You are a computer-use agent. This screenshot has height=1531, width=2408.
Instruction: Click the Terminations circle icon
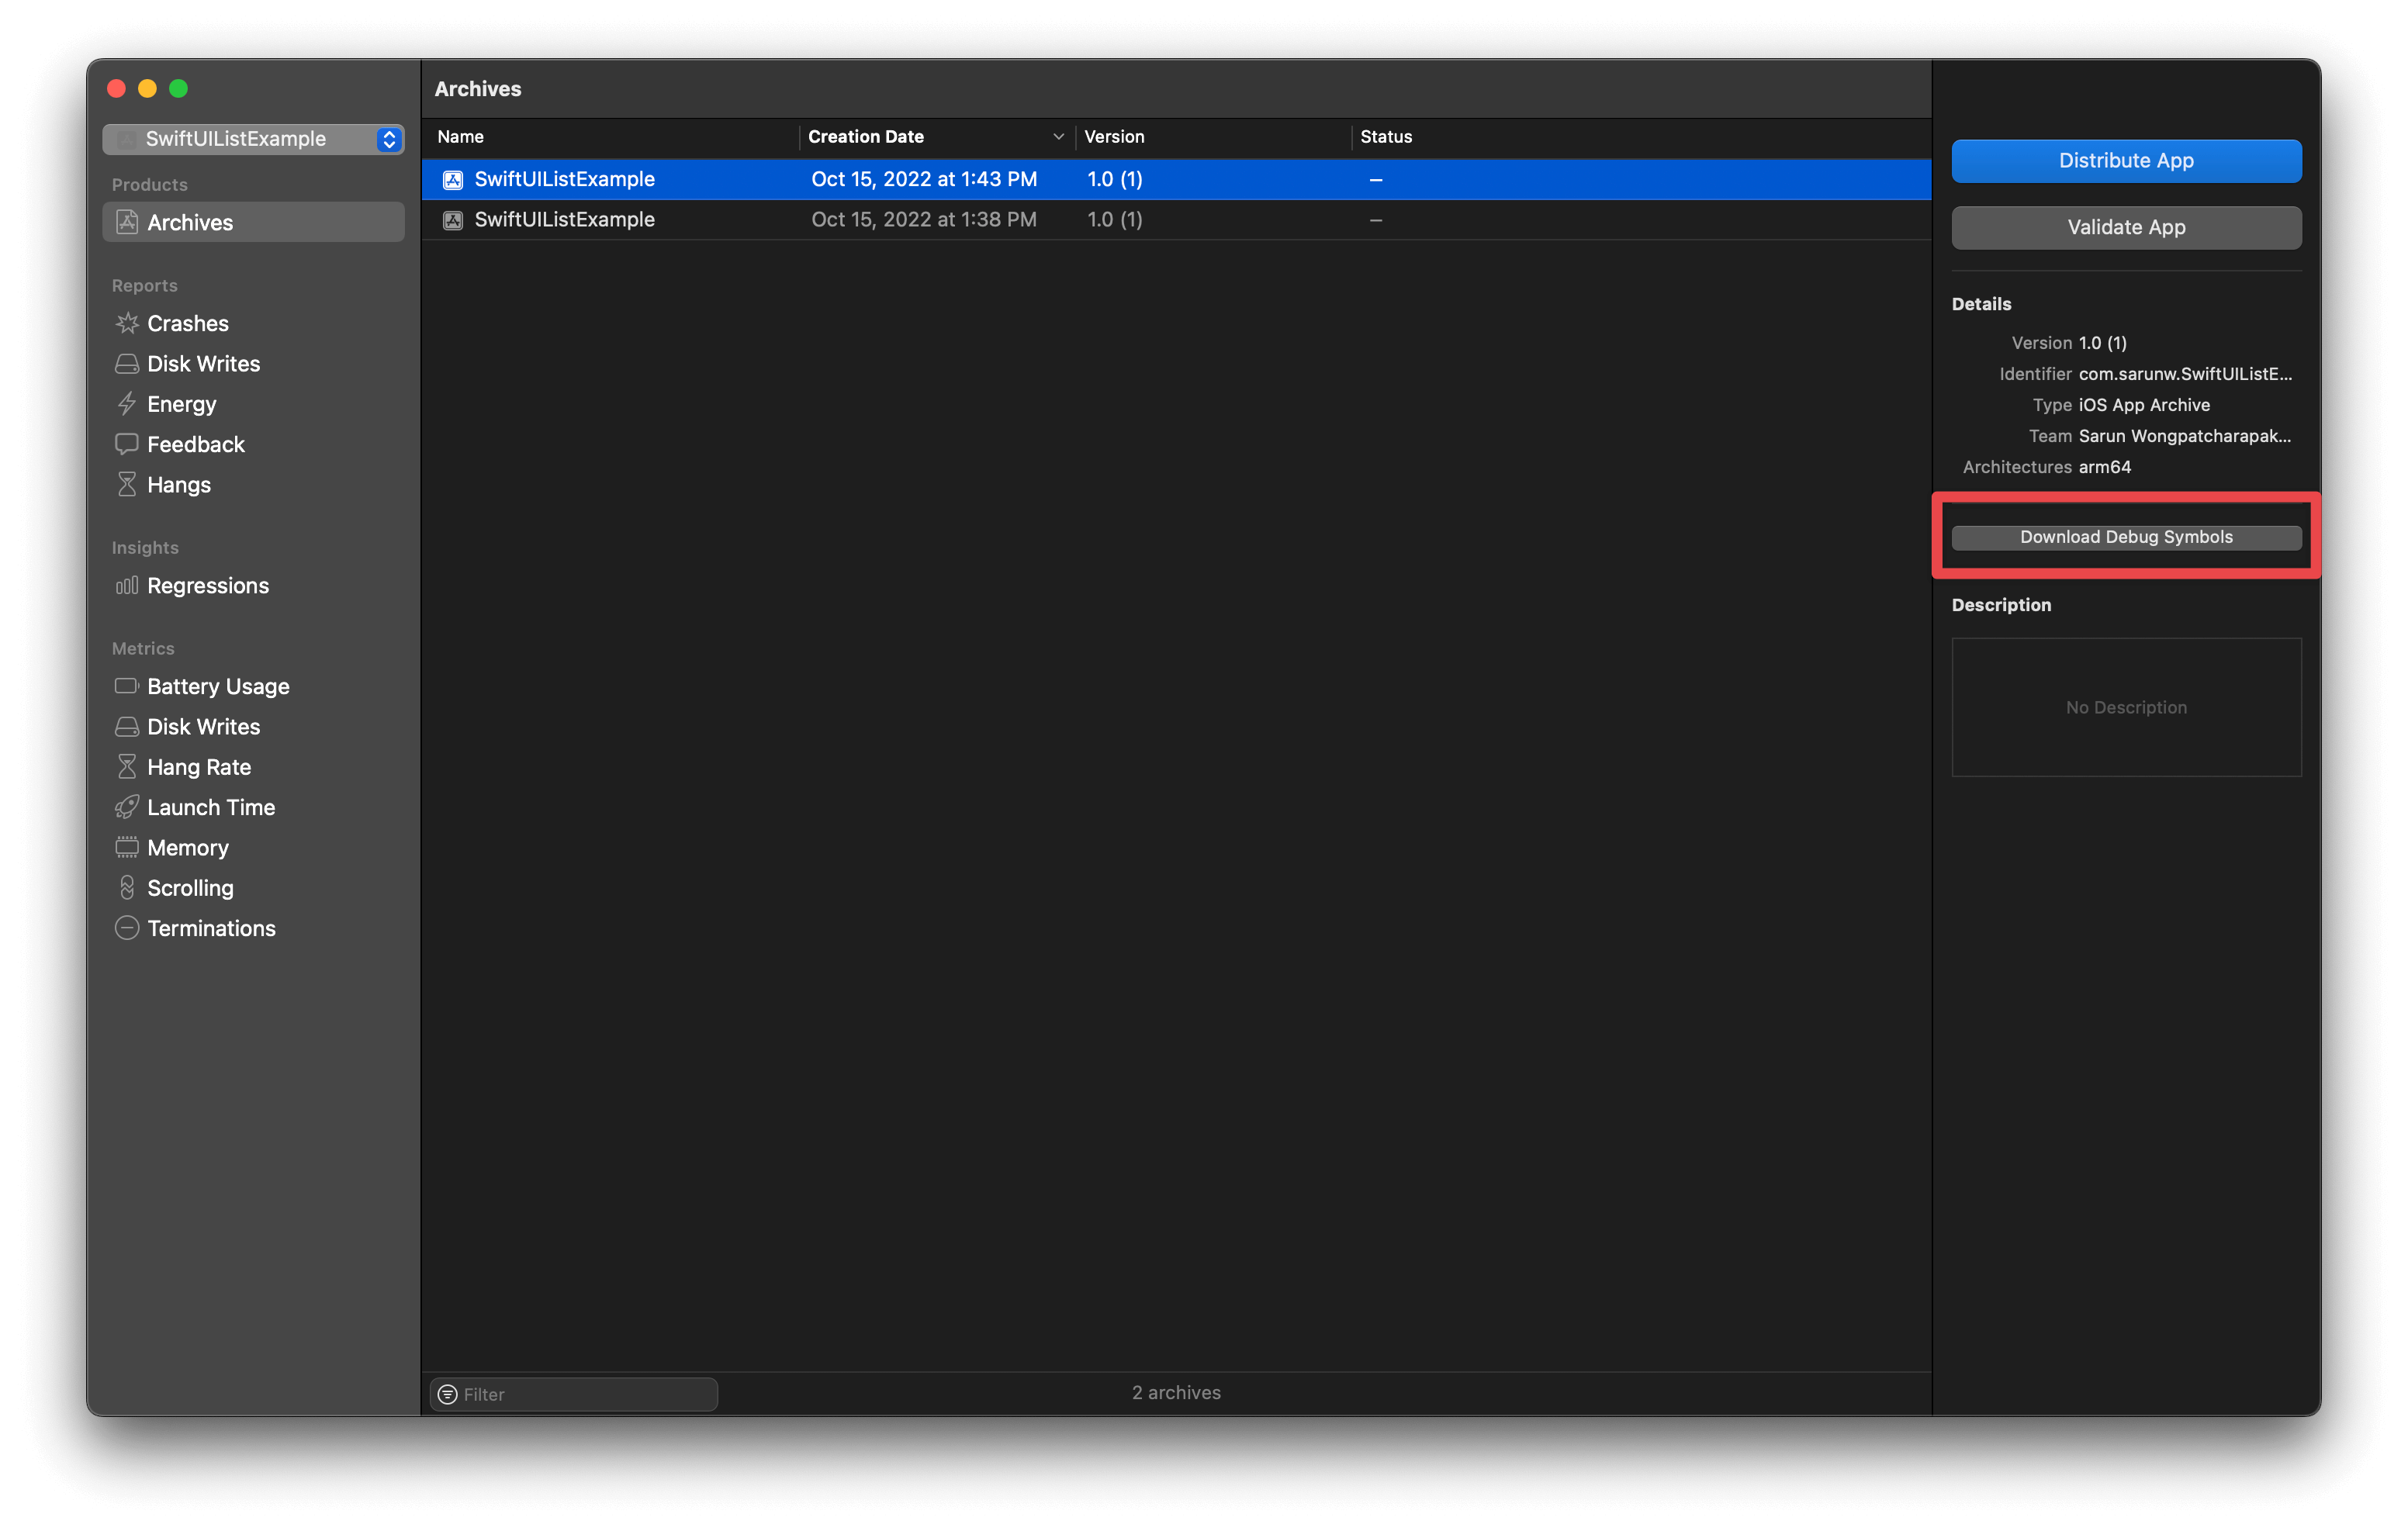(x=127, y=928)
